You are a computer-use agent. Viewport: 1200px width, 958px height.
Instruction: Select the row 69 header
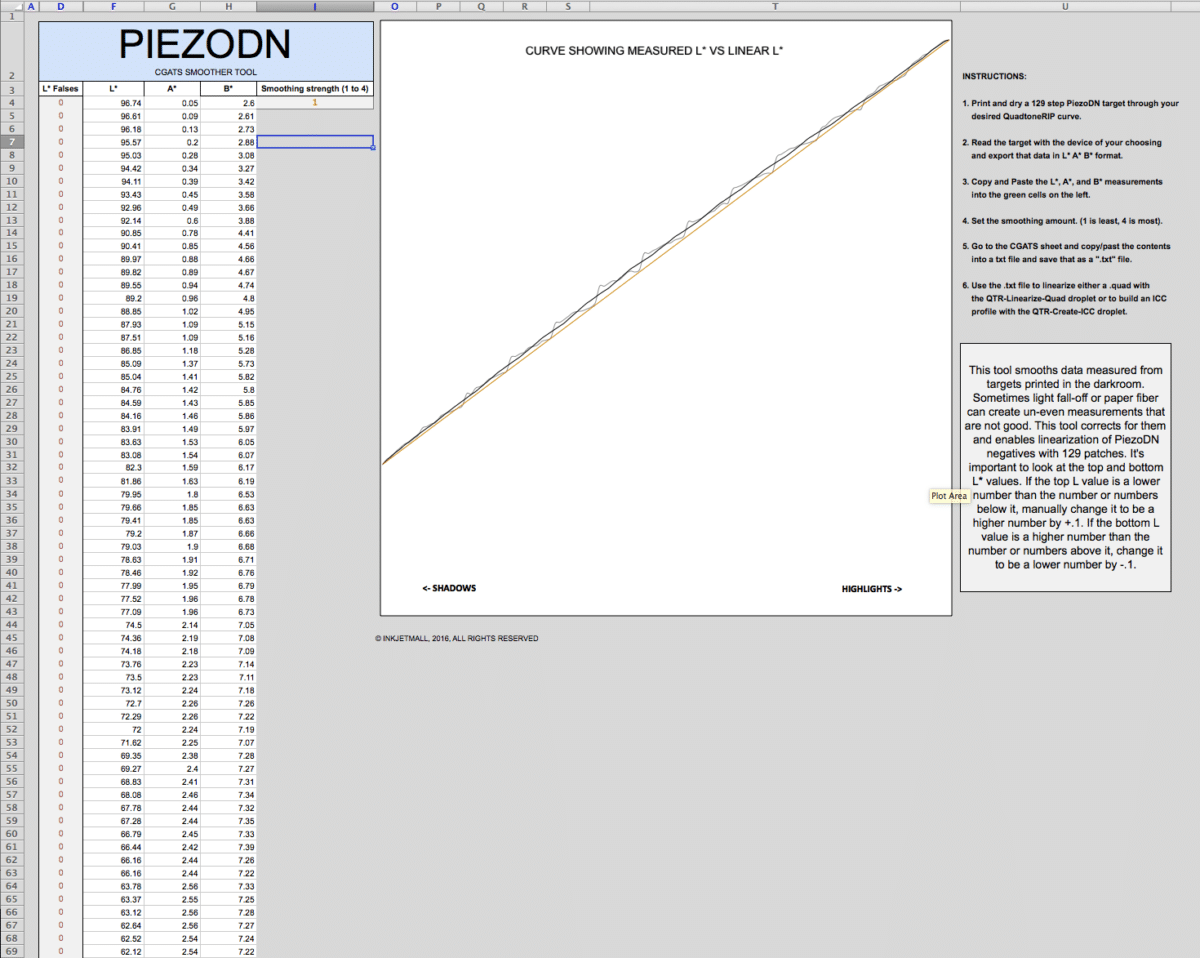click(x=8, y=951)
